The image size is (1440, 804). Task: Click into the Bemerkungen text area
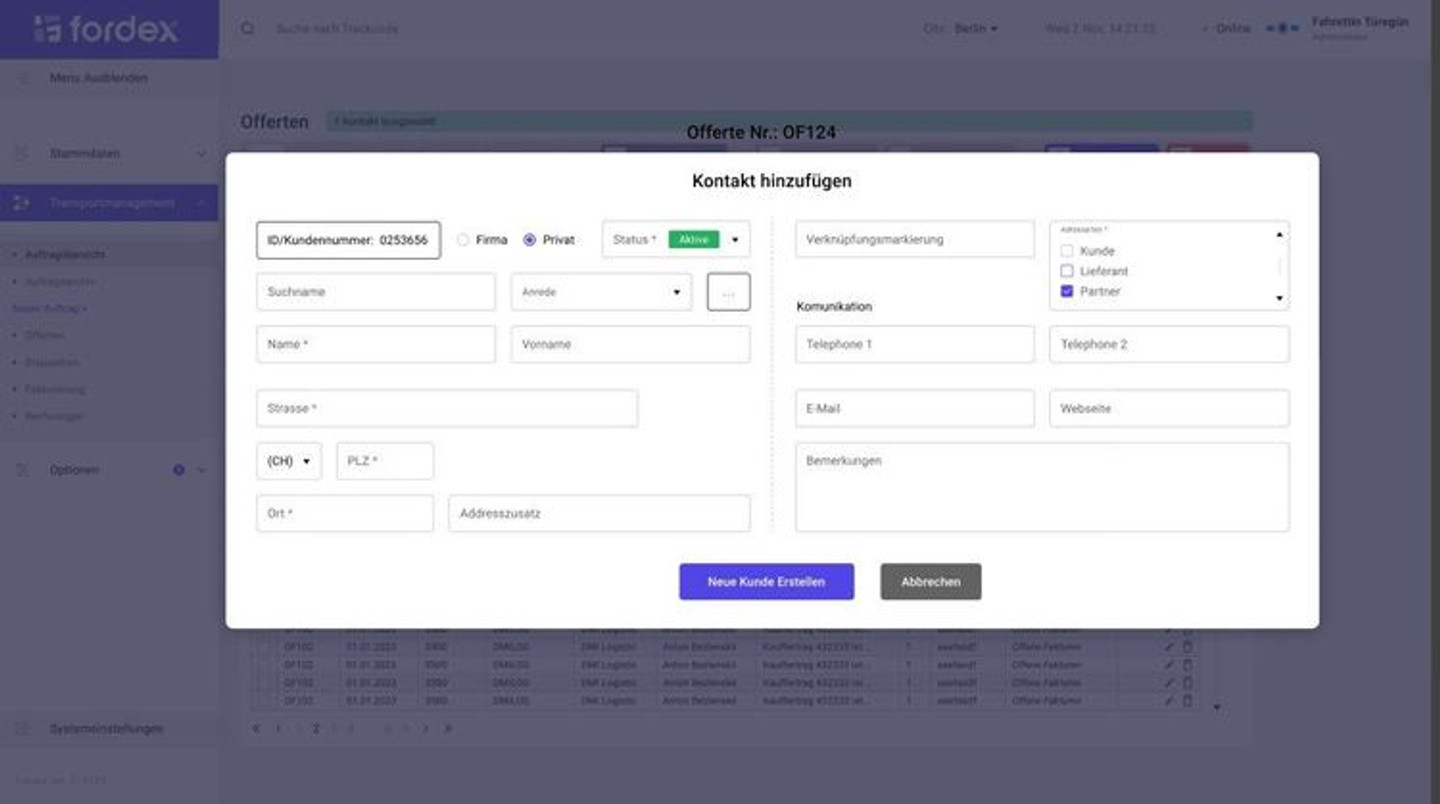(x=1041, y=488)
